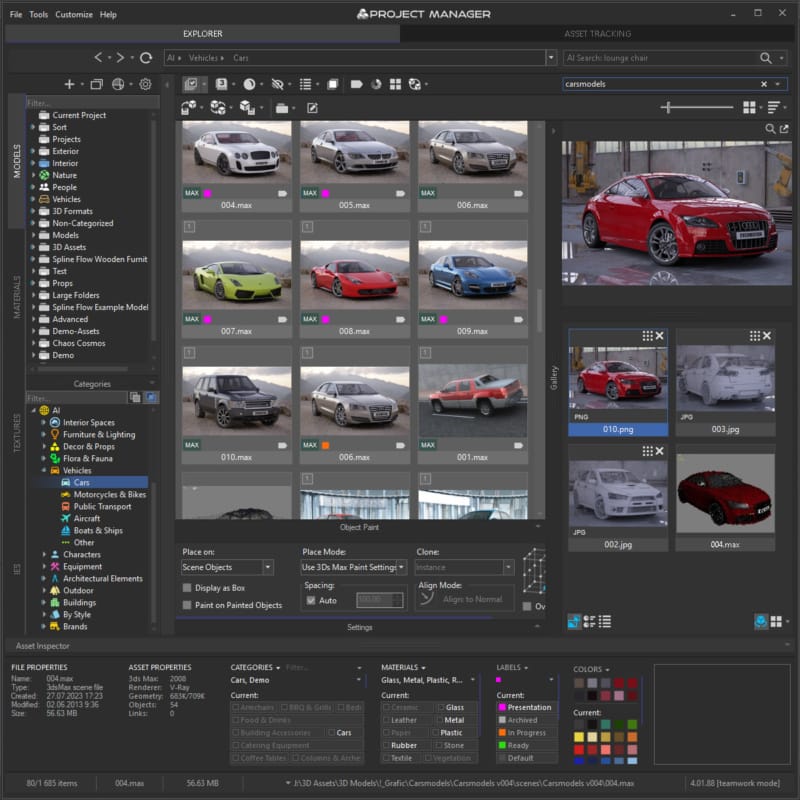Enable Display as Box checkbox
800x800 pixels.
click(187, 588)
